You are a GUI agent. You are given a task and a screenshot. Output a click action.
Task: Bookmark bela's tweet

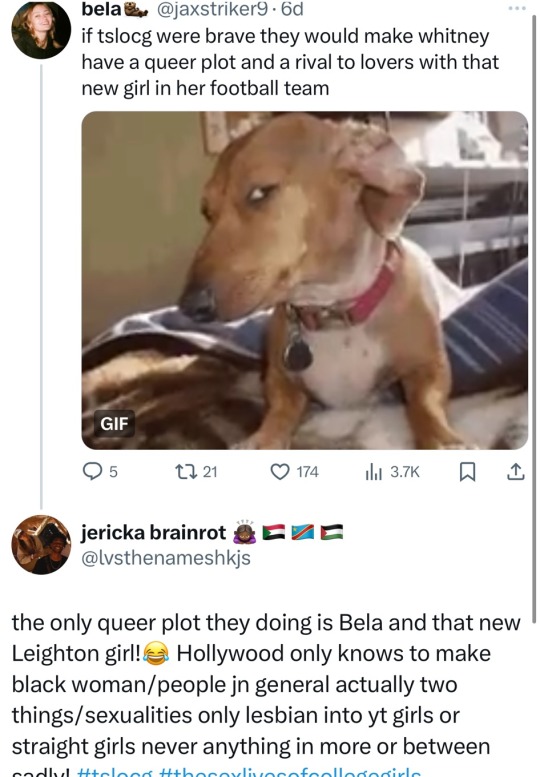pyautogui.click(x=467, y=472)
